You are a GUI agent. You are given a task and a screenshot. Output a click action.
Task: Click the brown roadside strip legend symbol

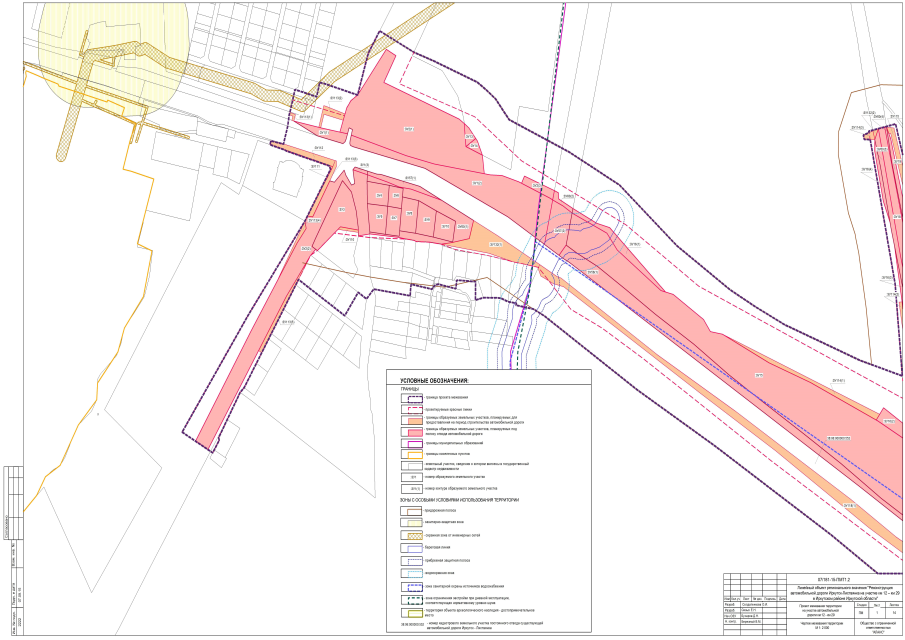tap(412, 511)
